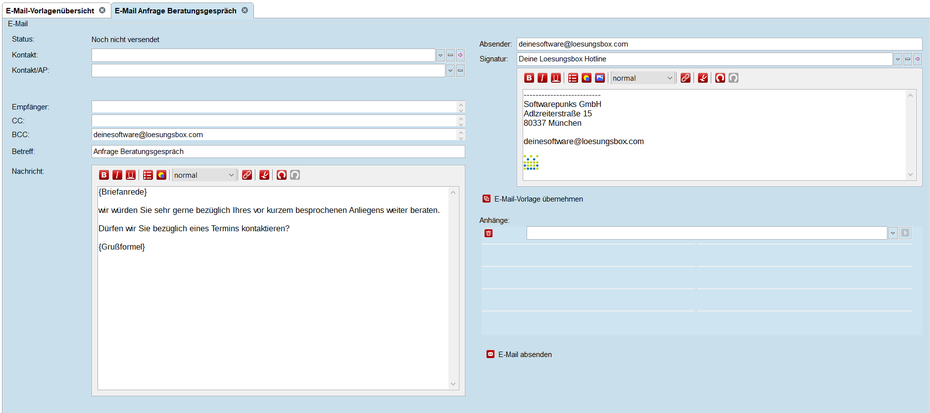Delete attachment with the trash icon
The width and height of the screenshot is (930, 413).
[x=488, y=233]
